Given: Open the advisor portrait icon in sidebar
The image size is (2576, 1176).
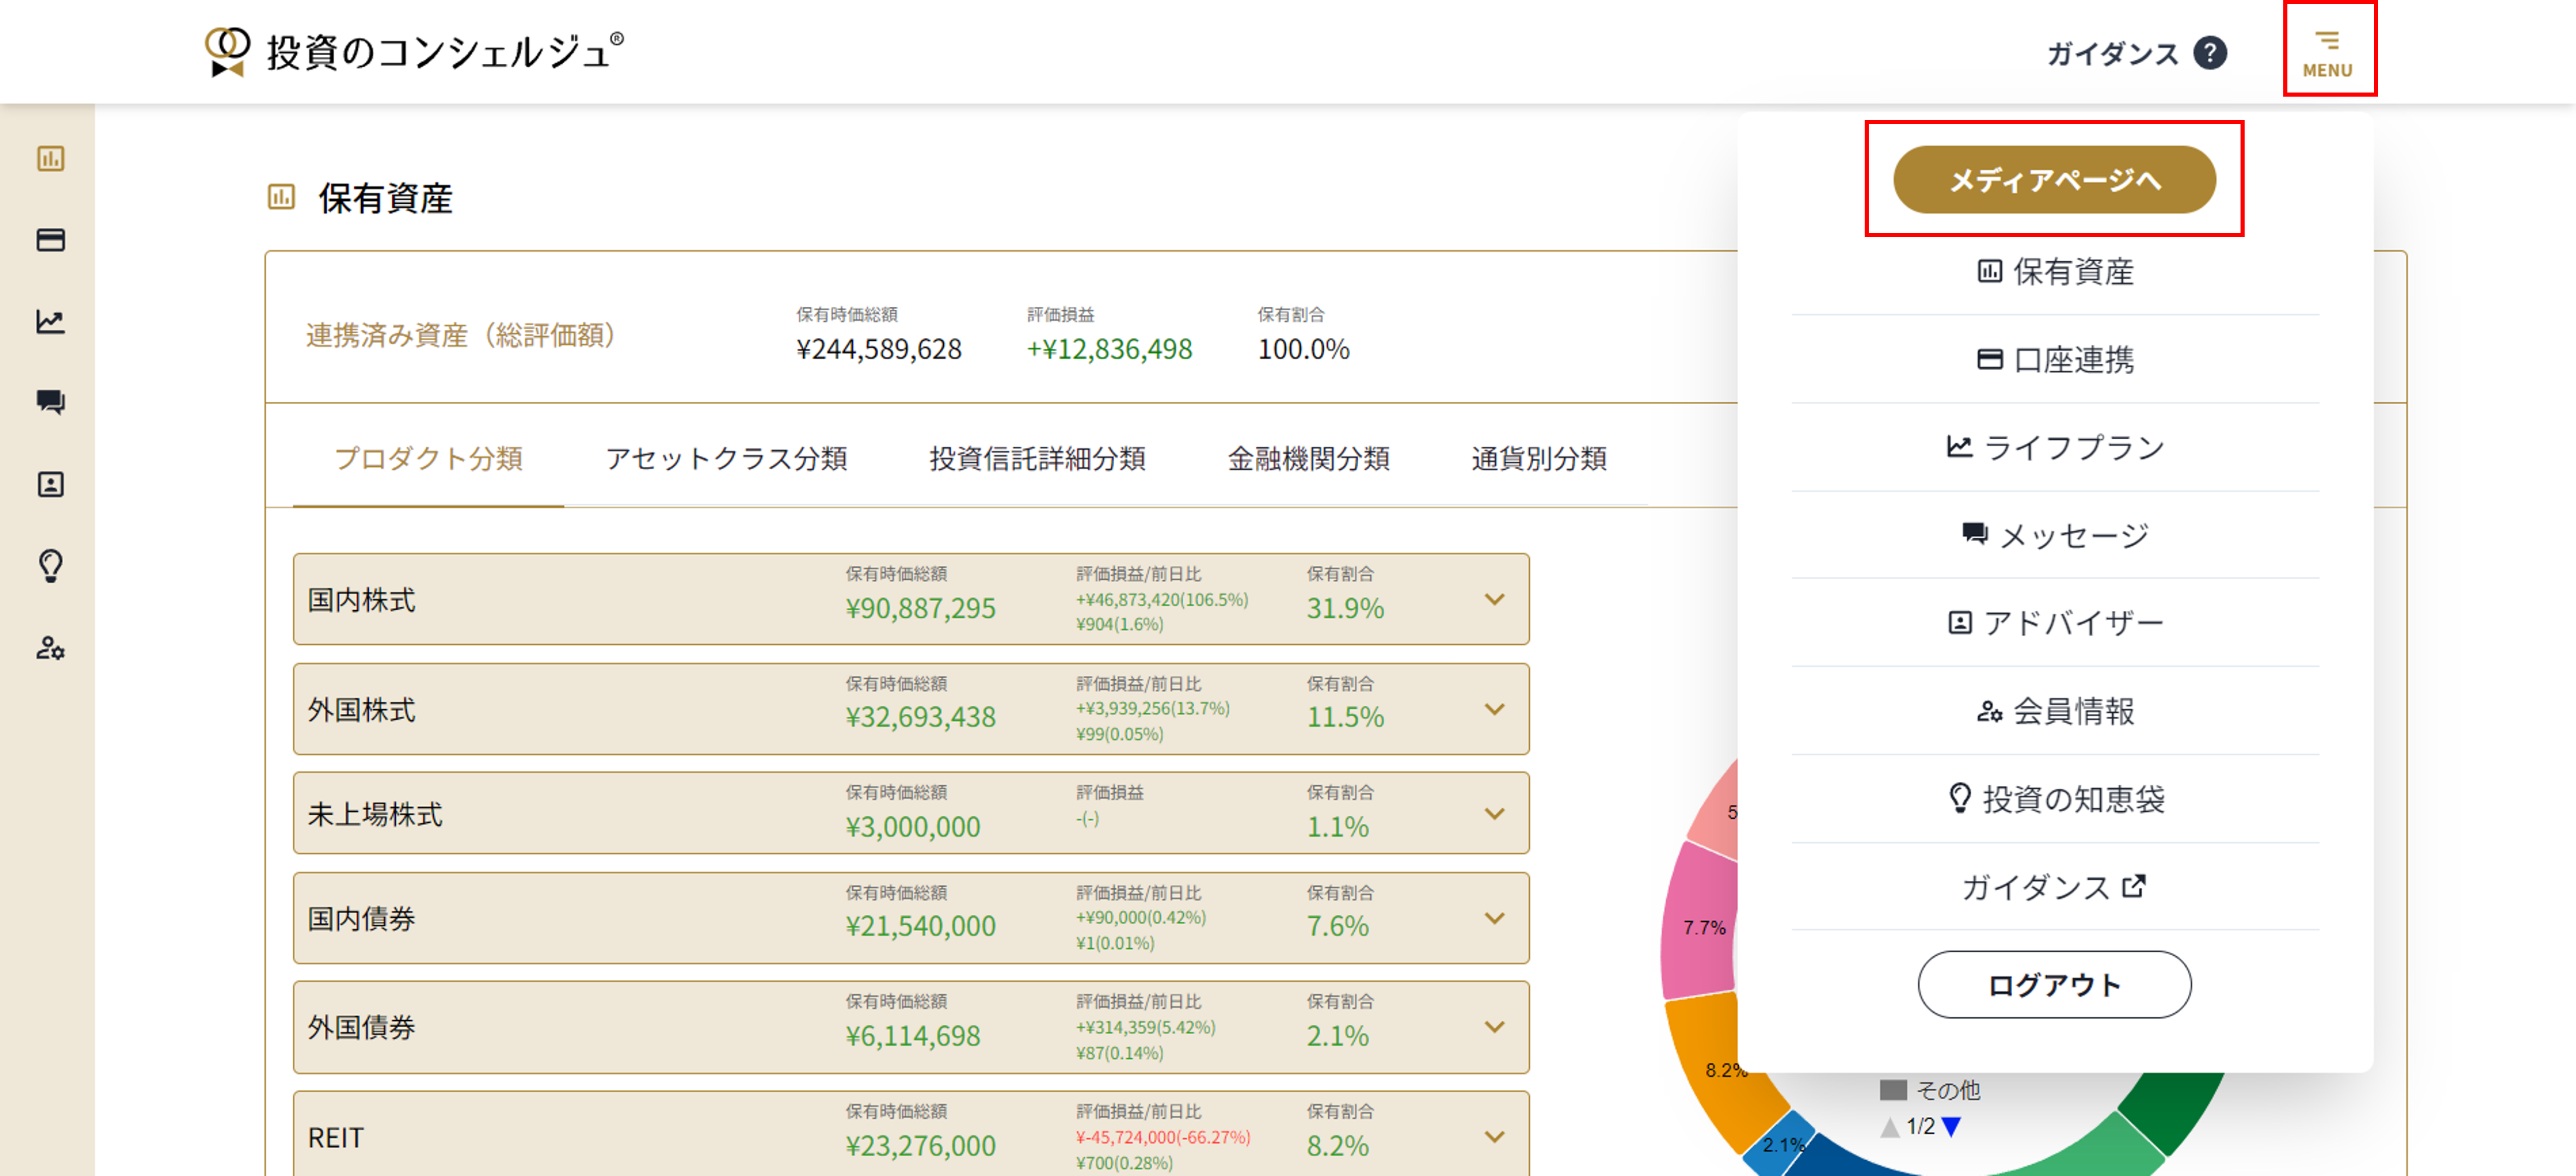Looking at the screenshot, I should 50,484.
